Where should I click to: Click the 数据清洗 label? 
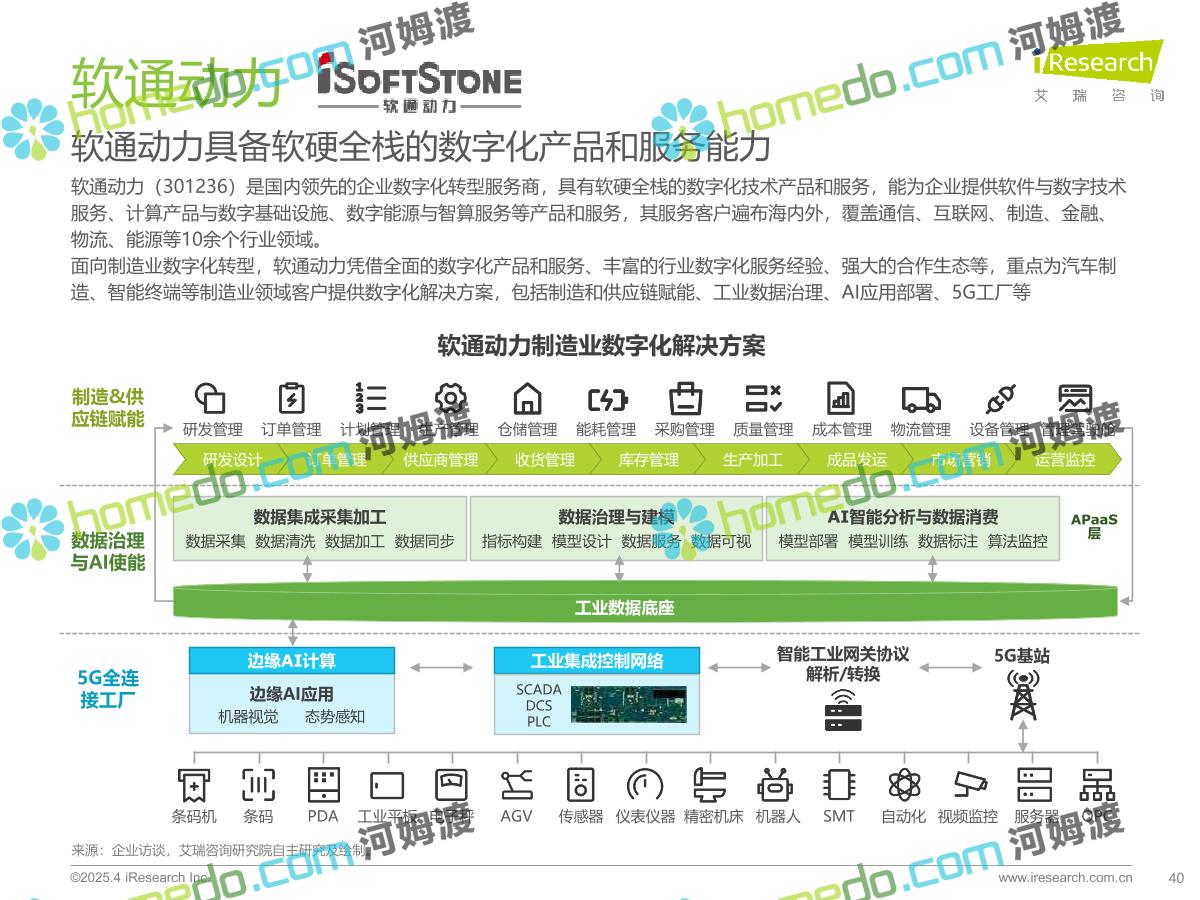pyautogui.click(x=285, y=541)
